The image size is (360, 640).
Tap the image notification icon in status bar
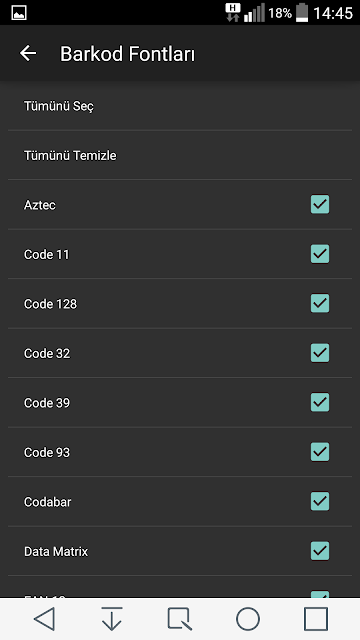(19, 13)
